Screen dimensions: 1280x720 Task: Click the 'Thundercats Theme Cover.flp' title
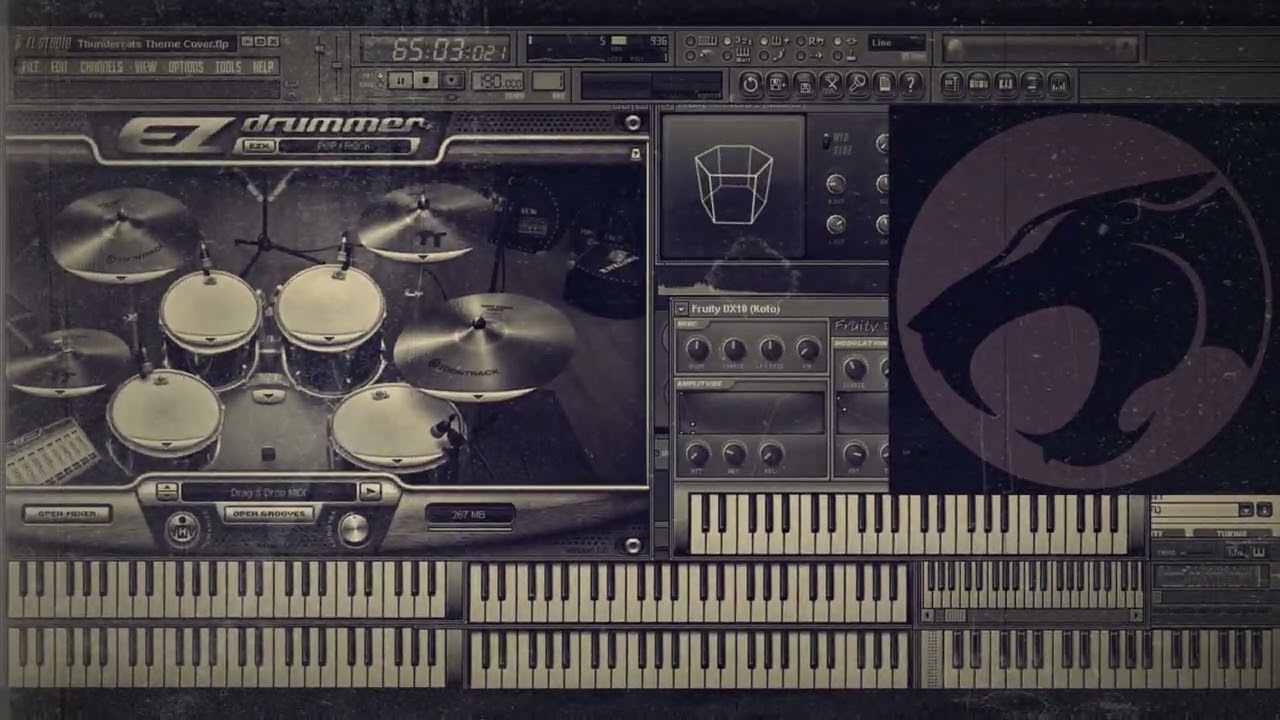pos(153,43)
